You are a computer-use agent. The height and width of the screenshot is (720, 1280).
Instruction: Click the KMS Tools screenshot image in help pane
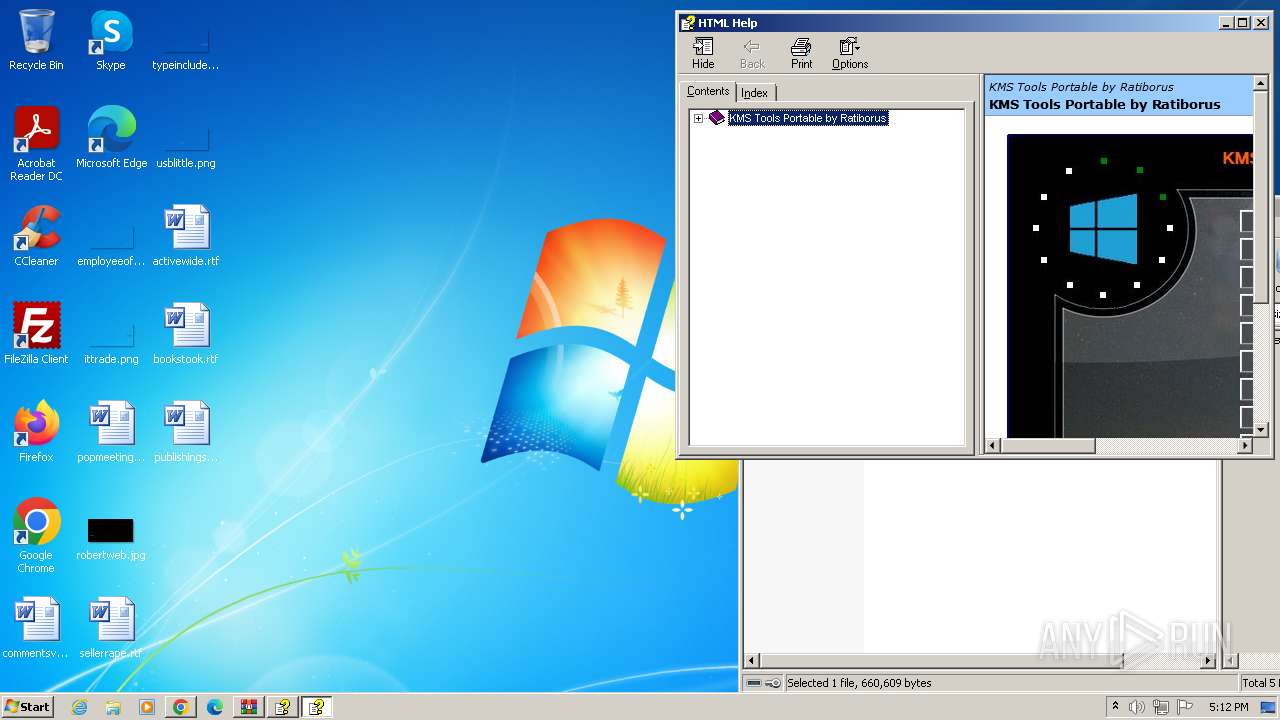1130,285
